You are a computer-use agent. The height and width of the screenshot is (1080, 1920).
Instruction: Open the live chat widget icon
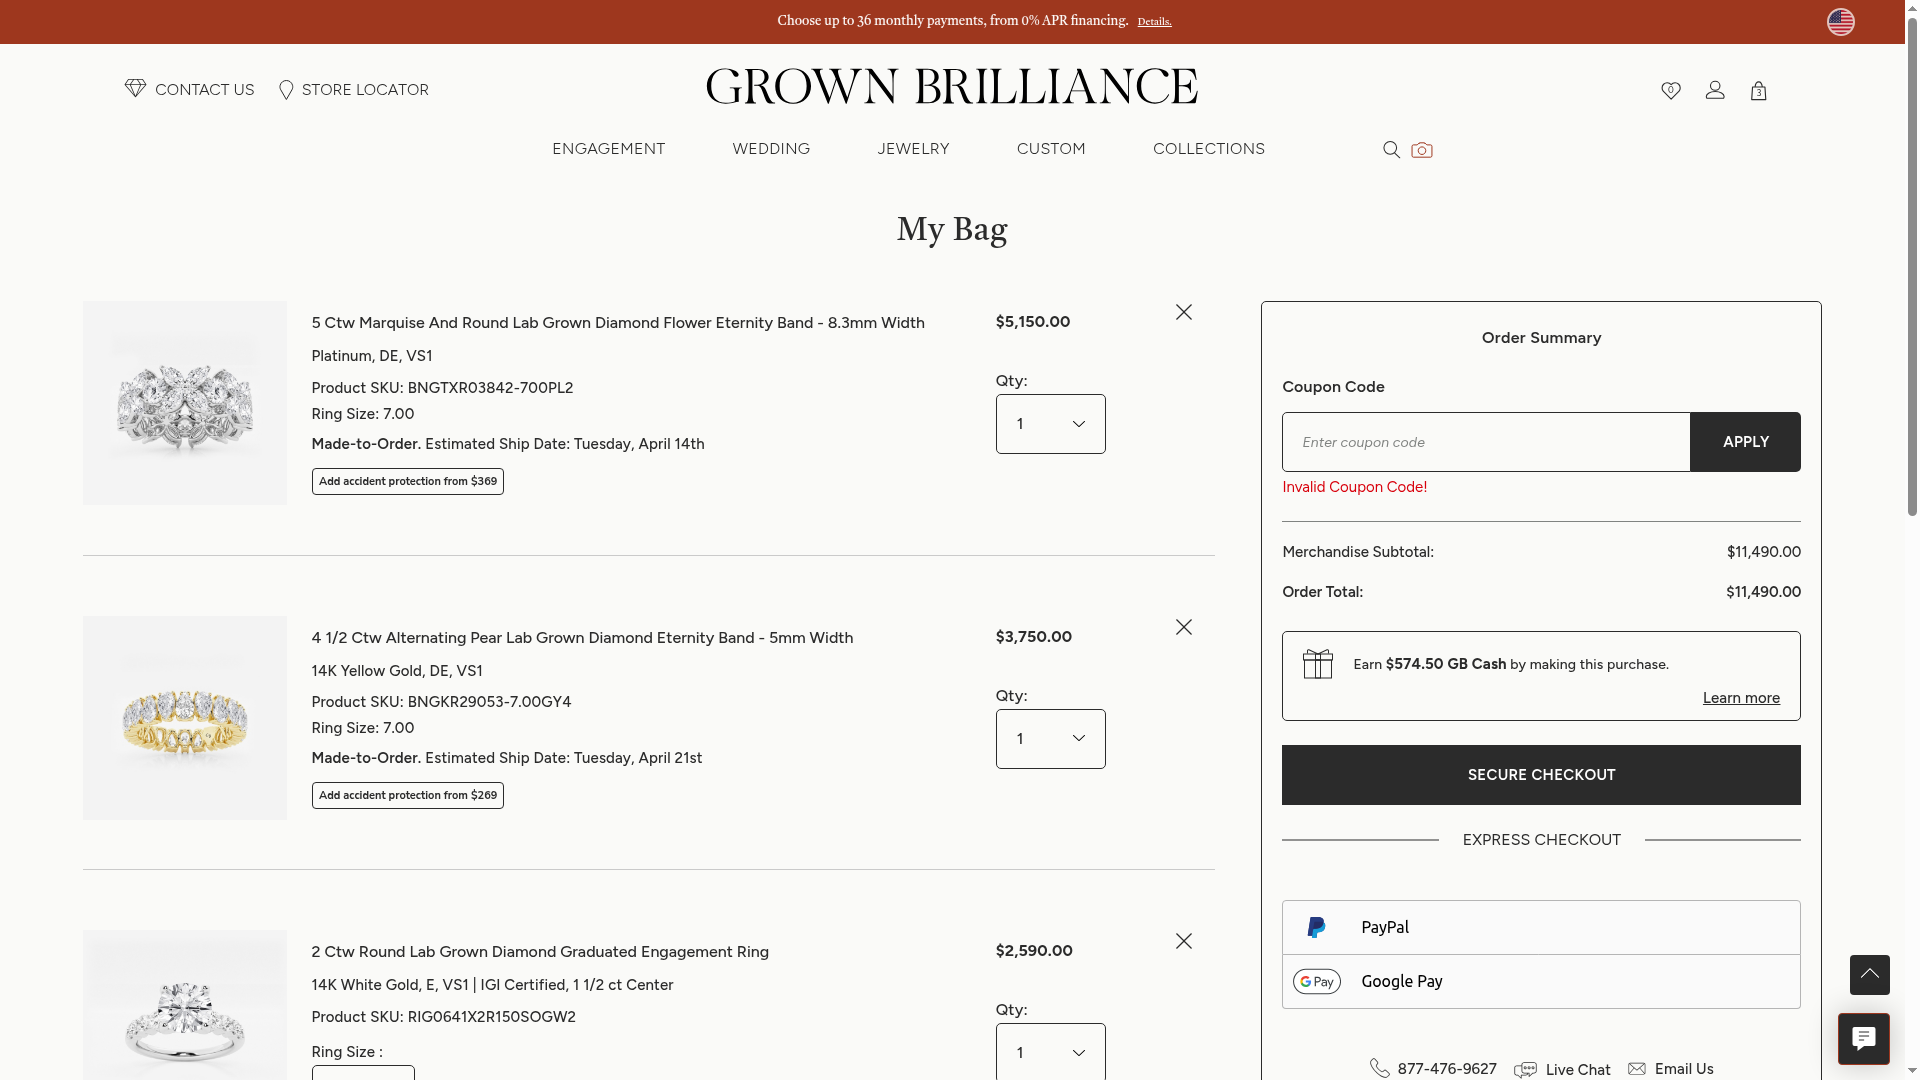1863,1038
